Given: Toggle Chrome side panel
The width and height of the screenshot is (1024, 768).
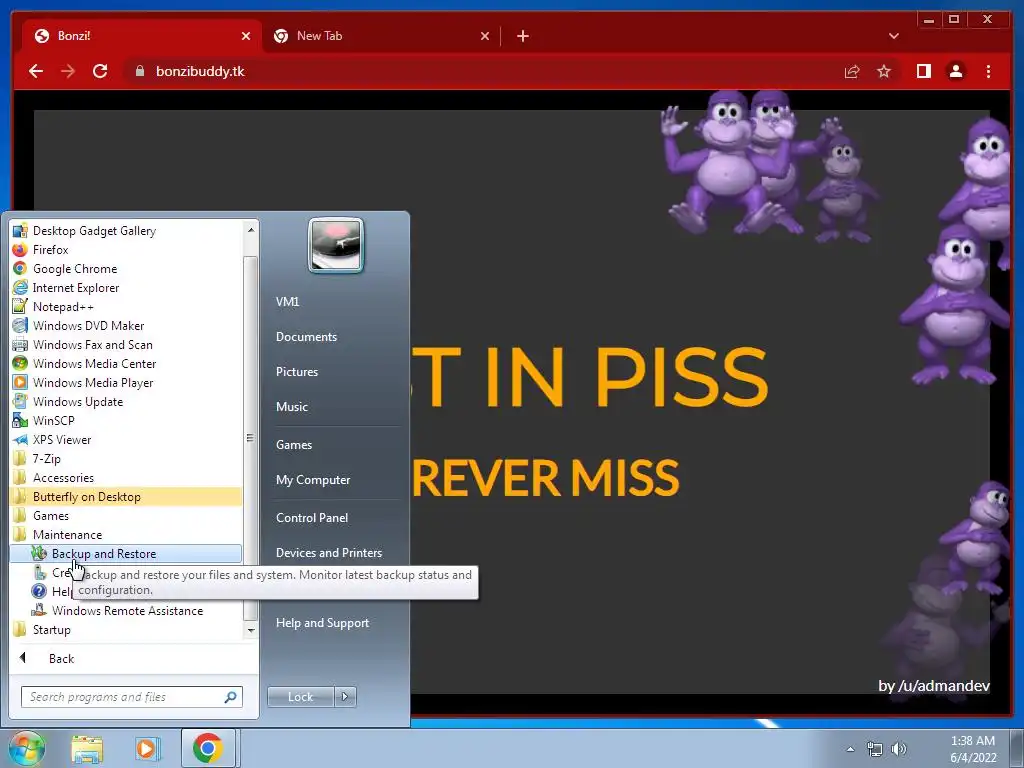Looking at the screenshot, I should pyautogui.click(x=923, y=71).
